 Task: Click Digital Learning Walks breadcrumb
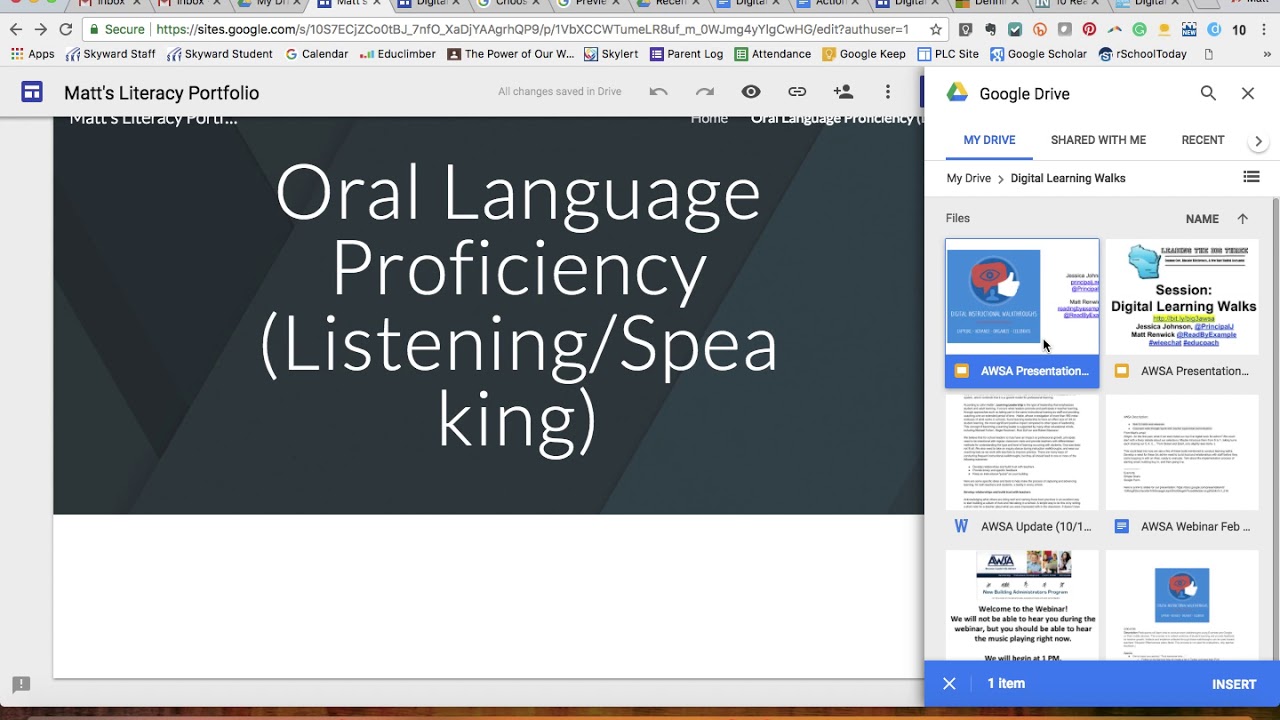(x=1068, y=178)
